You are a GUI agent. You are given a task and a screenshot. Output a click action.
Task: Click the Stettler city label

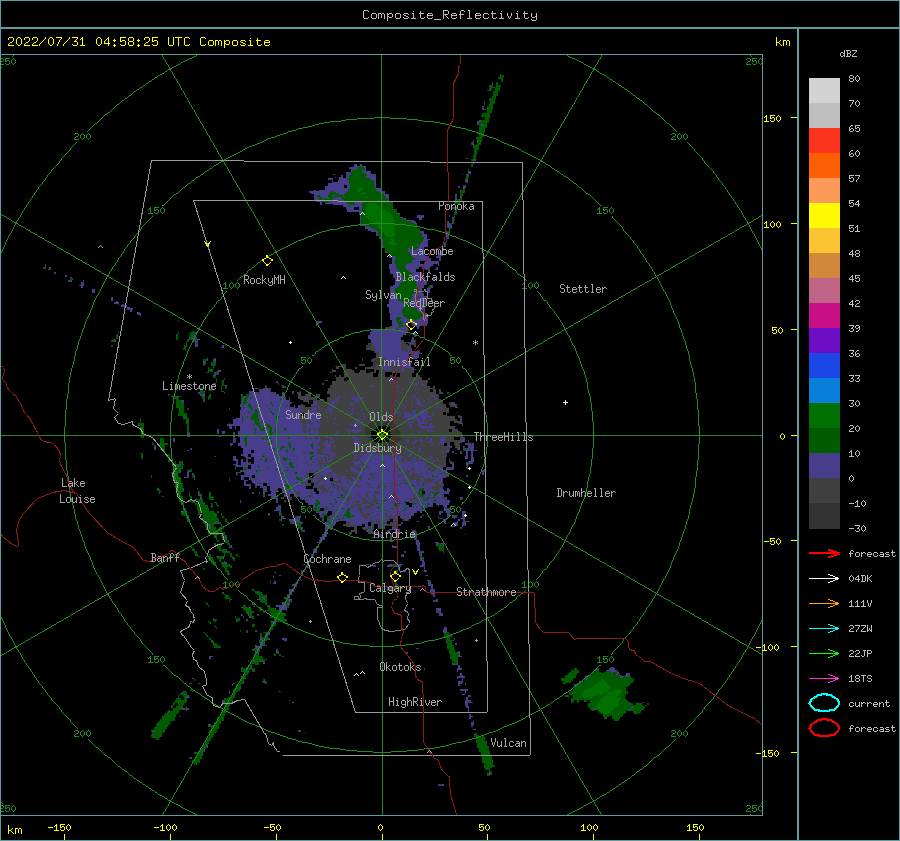click(x=583, y=289)
